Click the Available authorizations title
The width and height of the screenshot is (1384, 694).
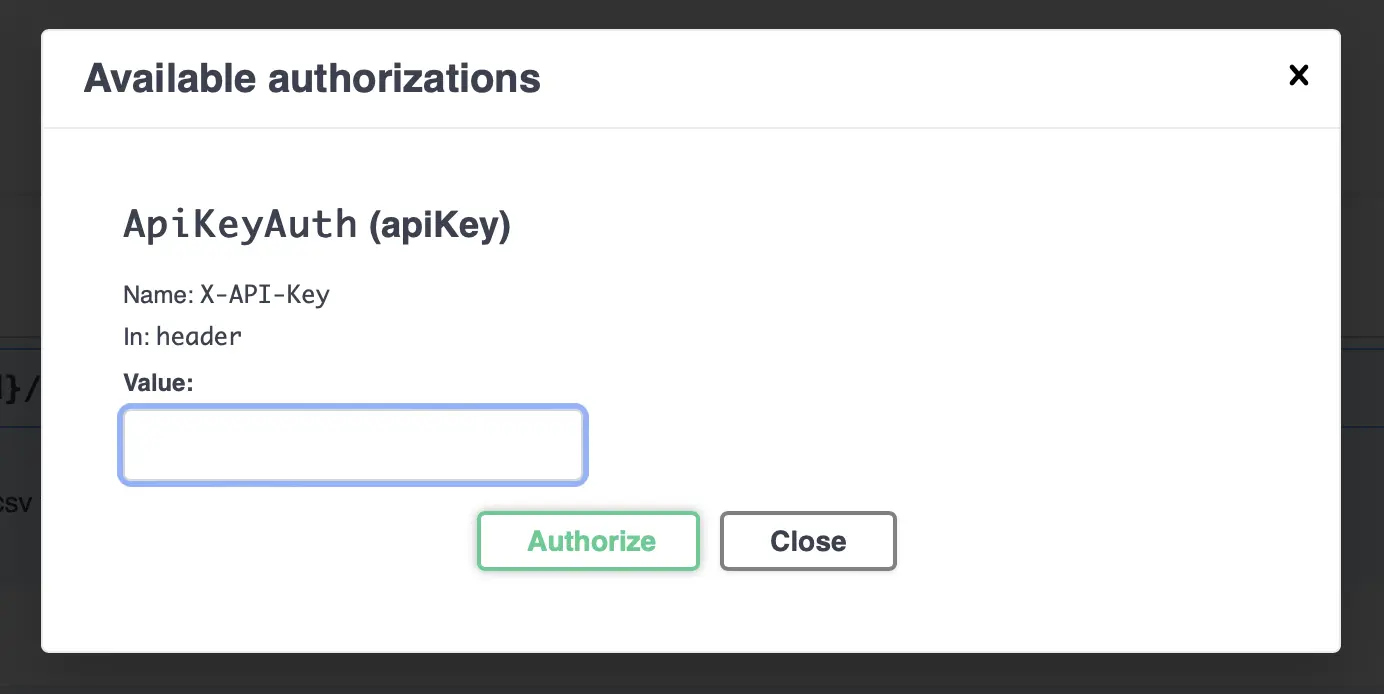click(x=312, y=78)
